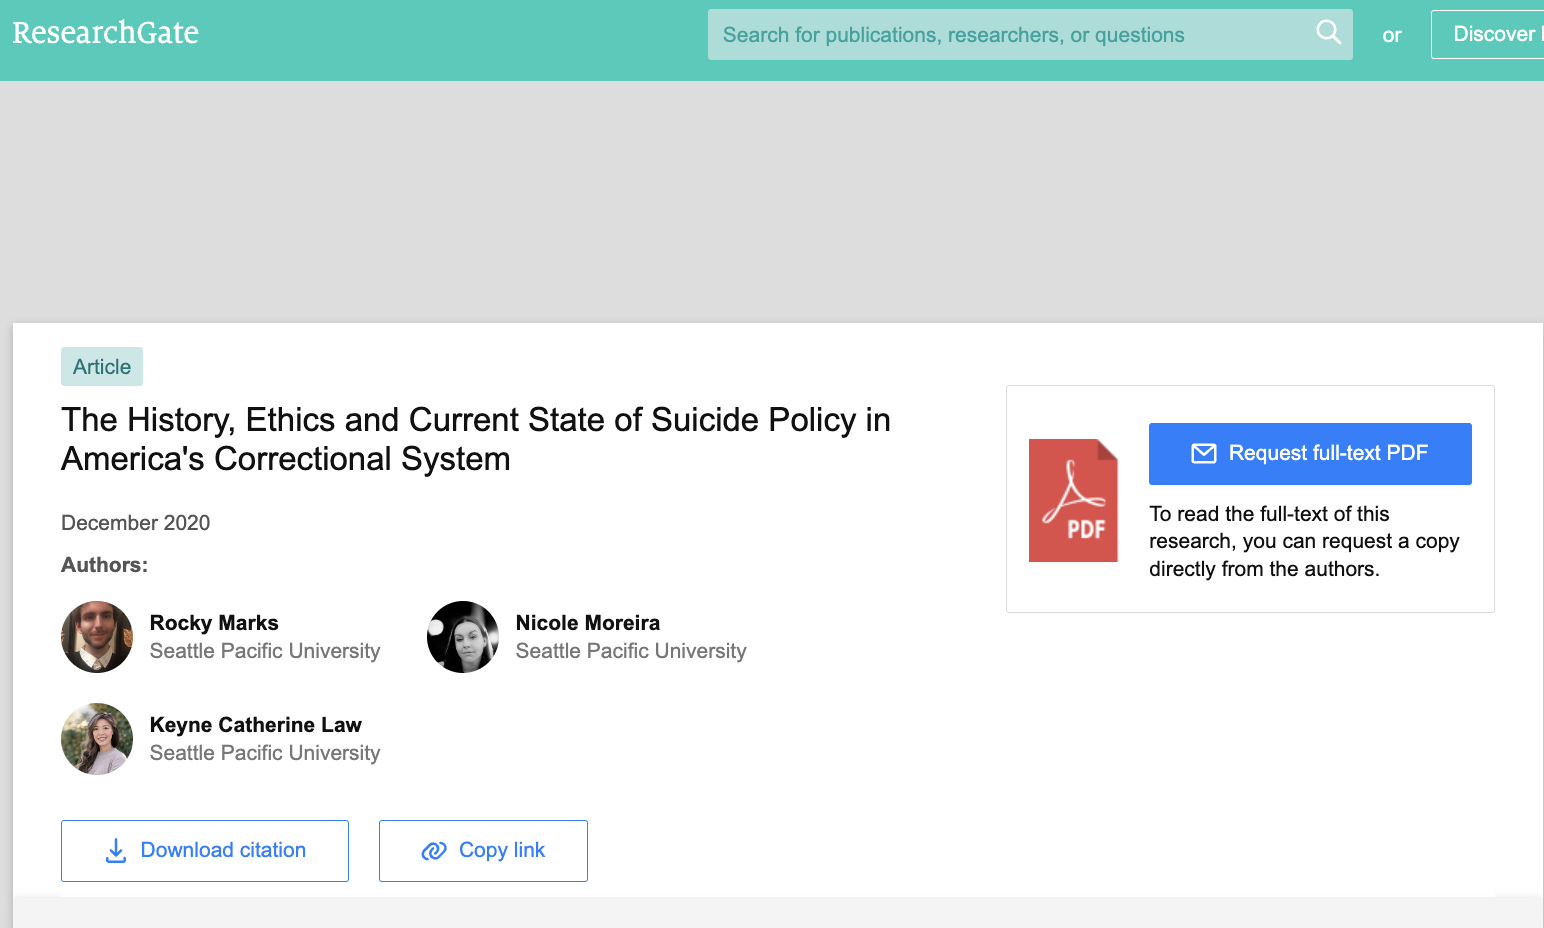Click the ResearchGate logo
Screen dimensions: 1544x928
[x=105, y=33]
